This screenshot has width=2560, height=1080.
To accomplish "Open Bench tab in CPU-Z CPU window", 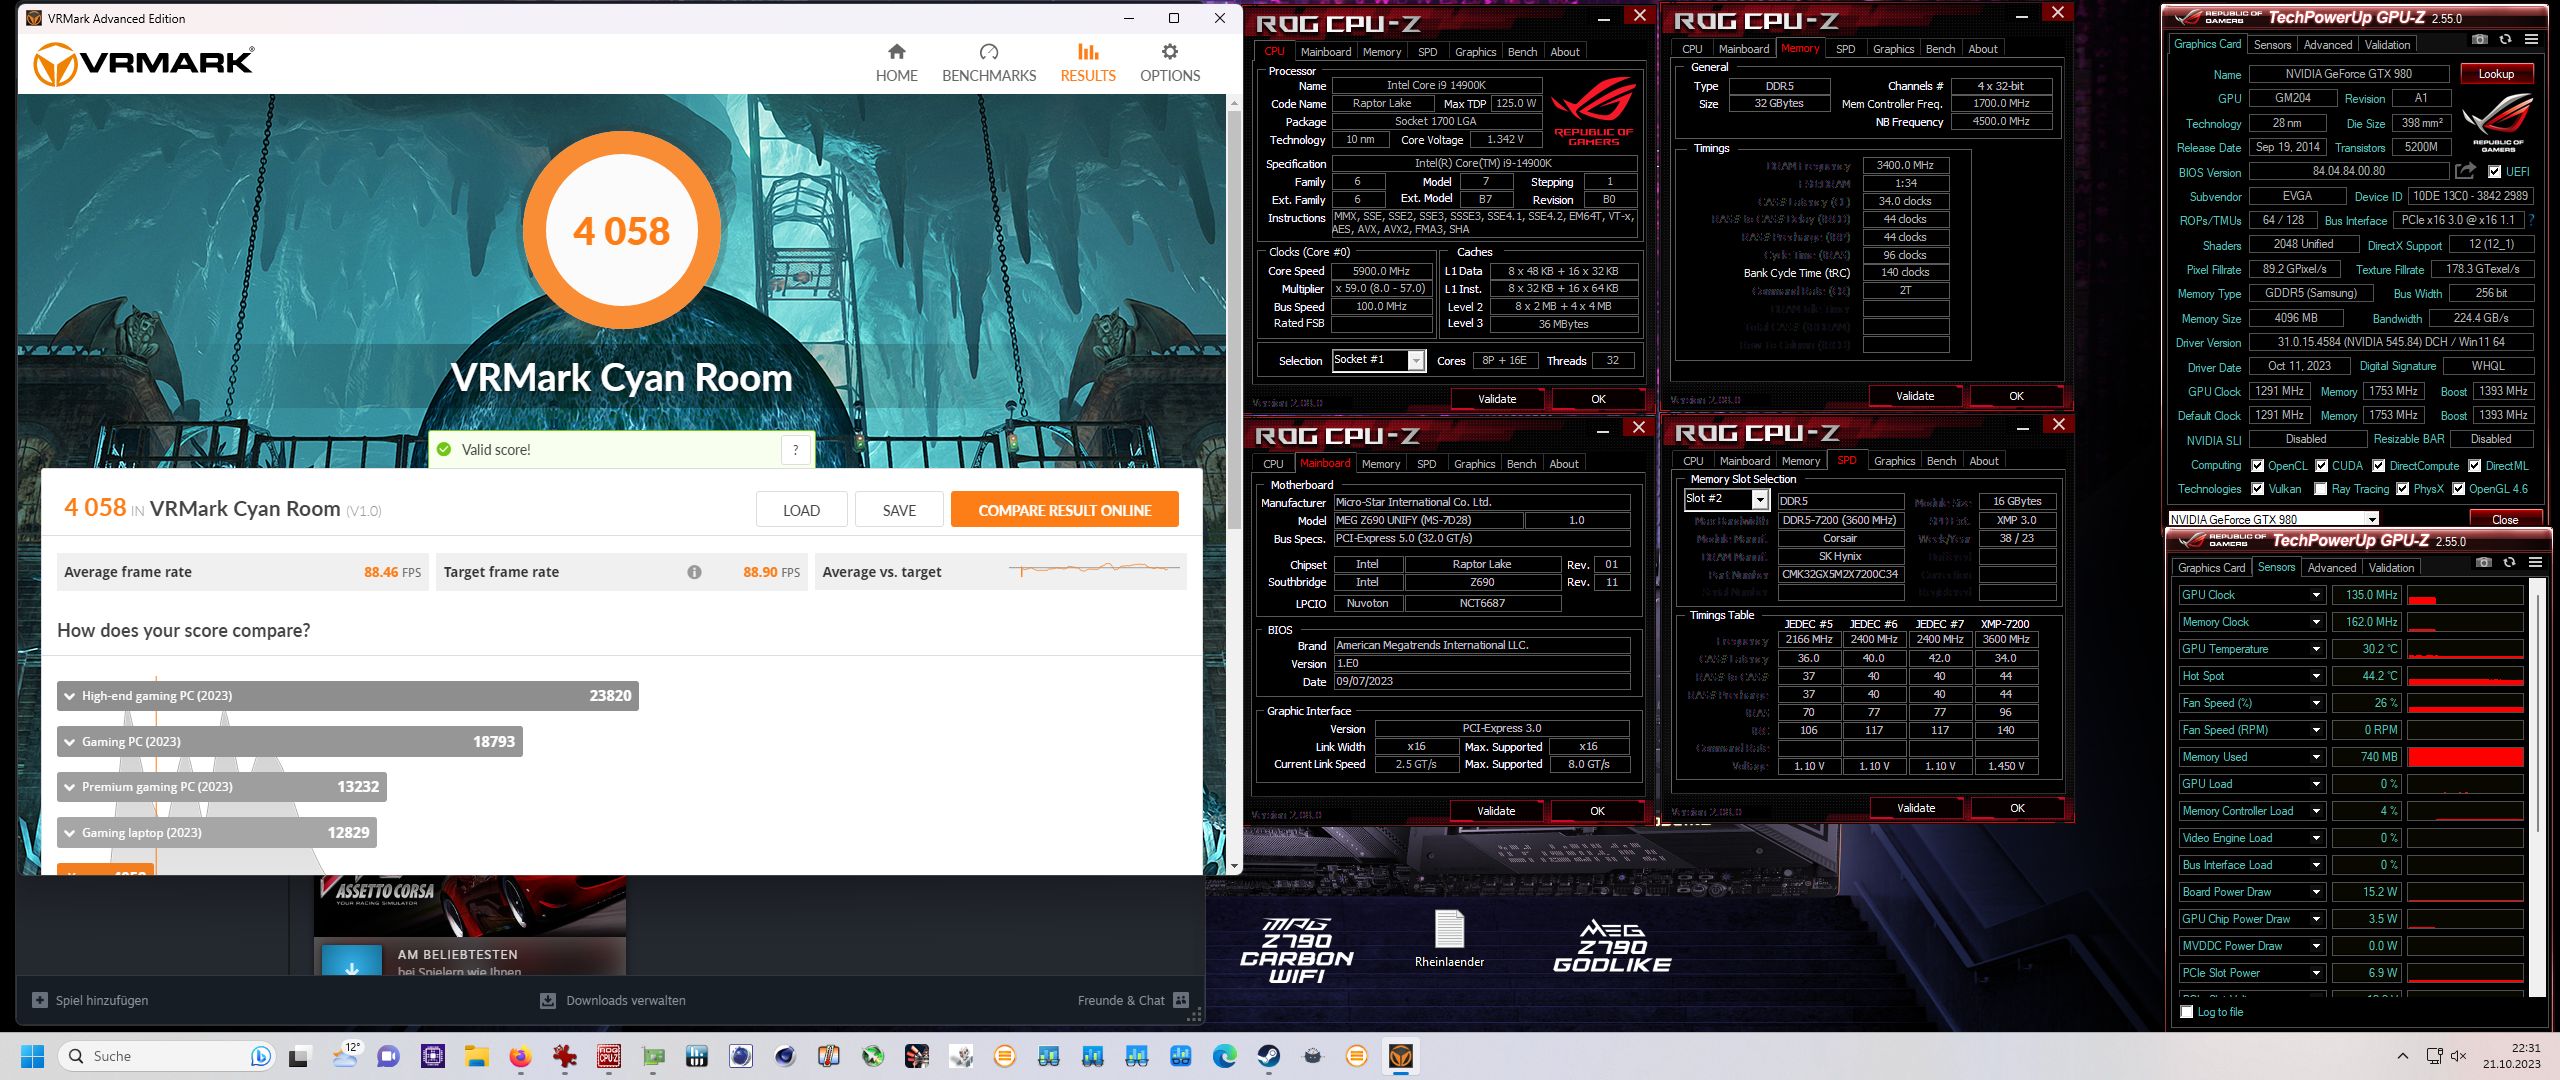I will (x=1522, y=52).
